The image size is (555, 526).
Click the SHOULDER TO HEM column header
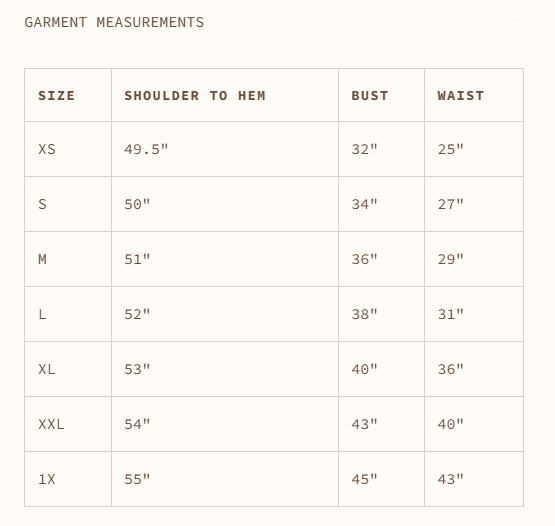click(x=195, y=96)
